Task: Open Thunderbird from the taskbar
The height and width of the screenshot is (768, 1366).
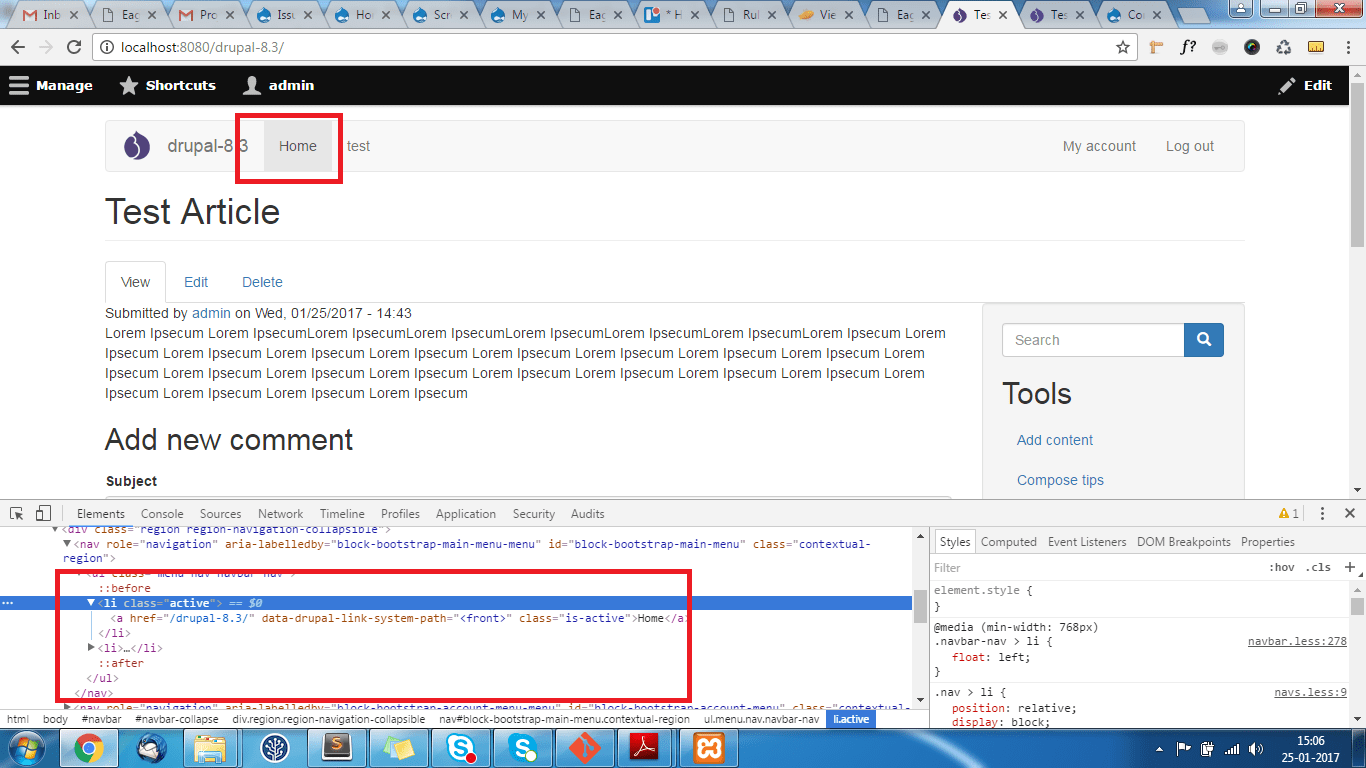Action: tap(150, 748)
